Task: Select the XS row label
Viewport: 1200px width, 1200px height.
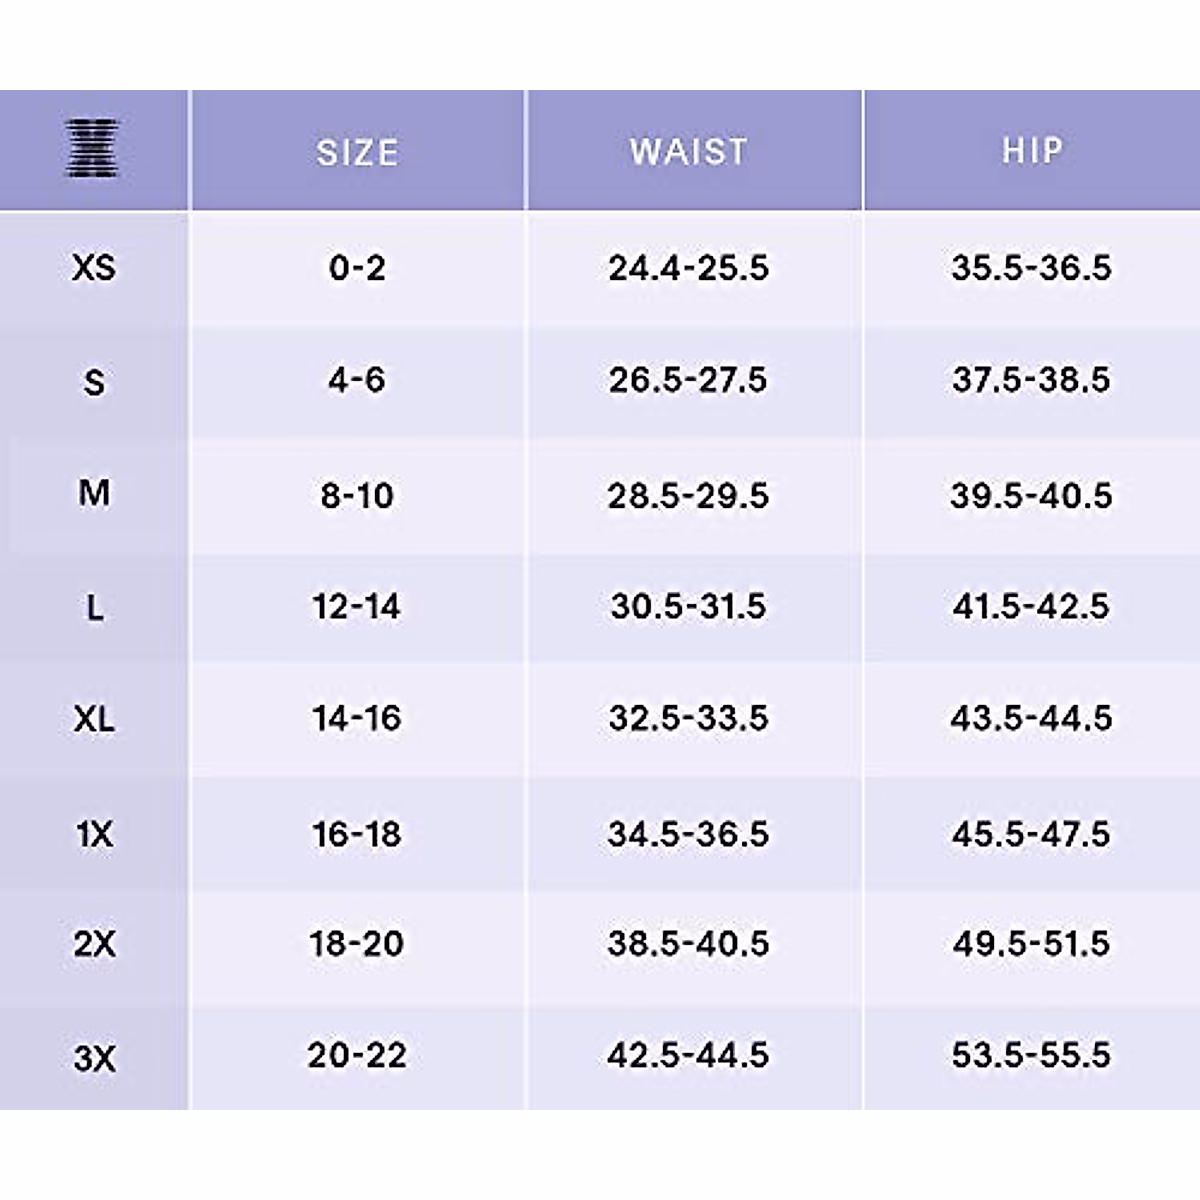Action: [94, 268]
